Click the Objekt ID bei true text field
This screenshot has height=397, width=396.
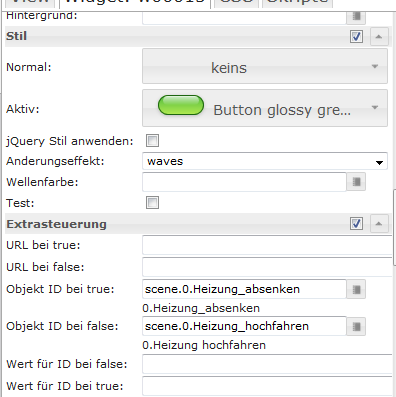pyautogui.click(x=244, y=289)
